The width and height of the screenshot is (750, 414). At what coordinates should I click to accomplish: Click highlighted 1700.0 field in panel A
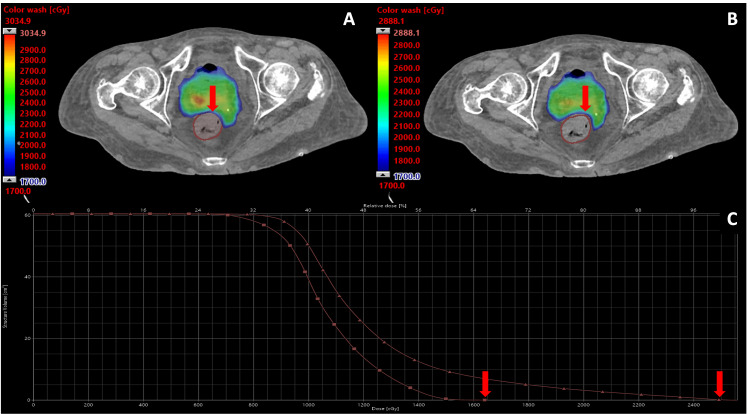coord(33,182)
